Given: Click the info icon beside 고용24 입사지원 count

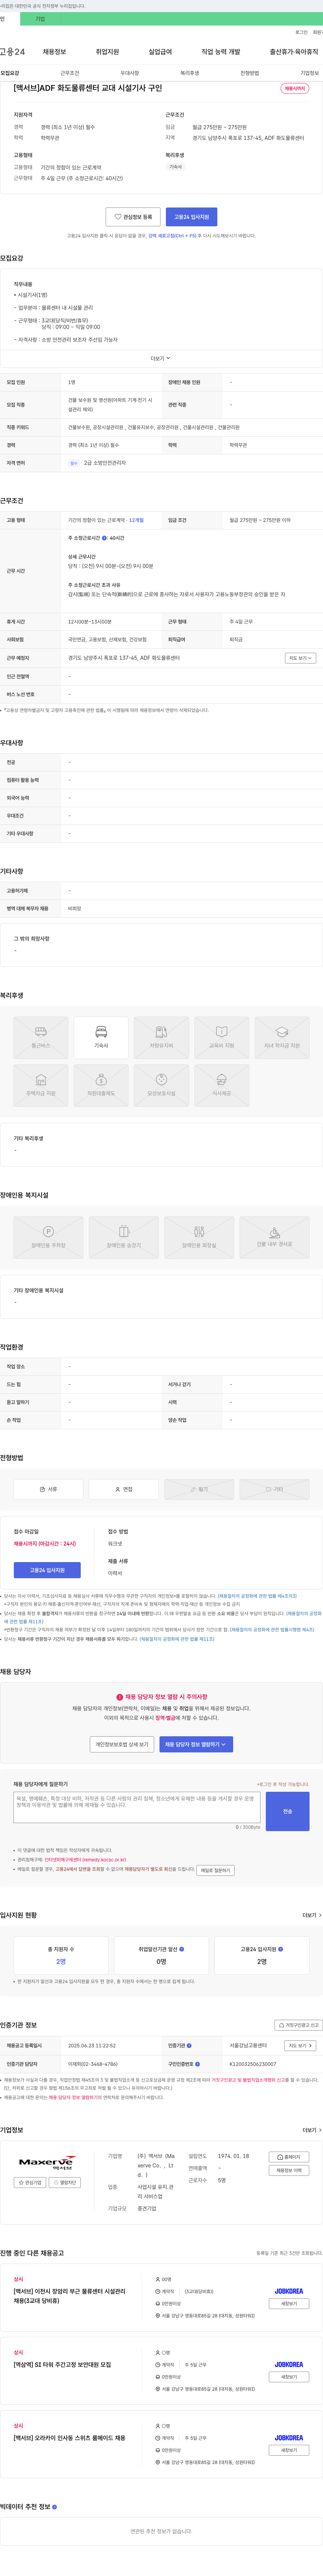Looking at the screenshot, I should tap(280, 1949).
